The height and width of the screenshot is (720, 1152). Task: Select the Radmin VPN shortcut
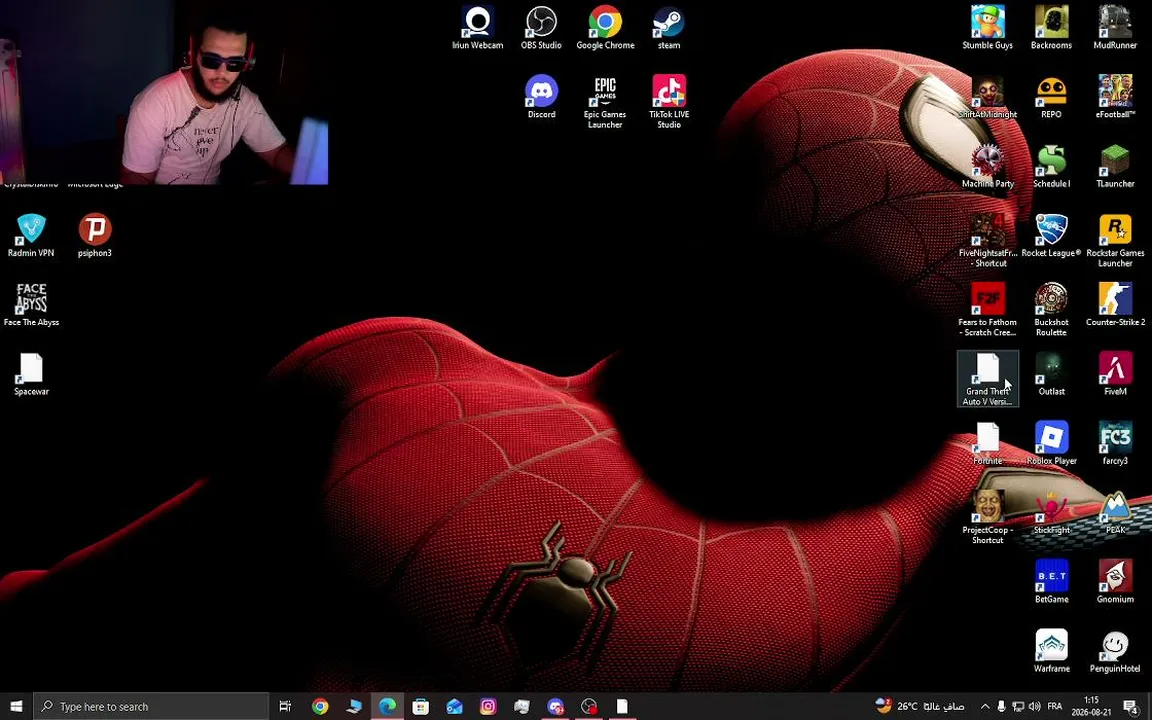[31, 235]
